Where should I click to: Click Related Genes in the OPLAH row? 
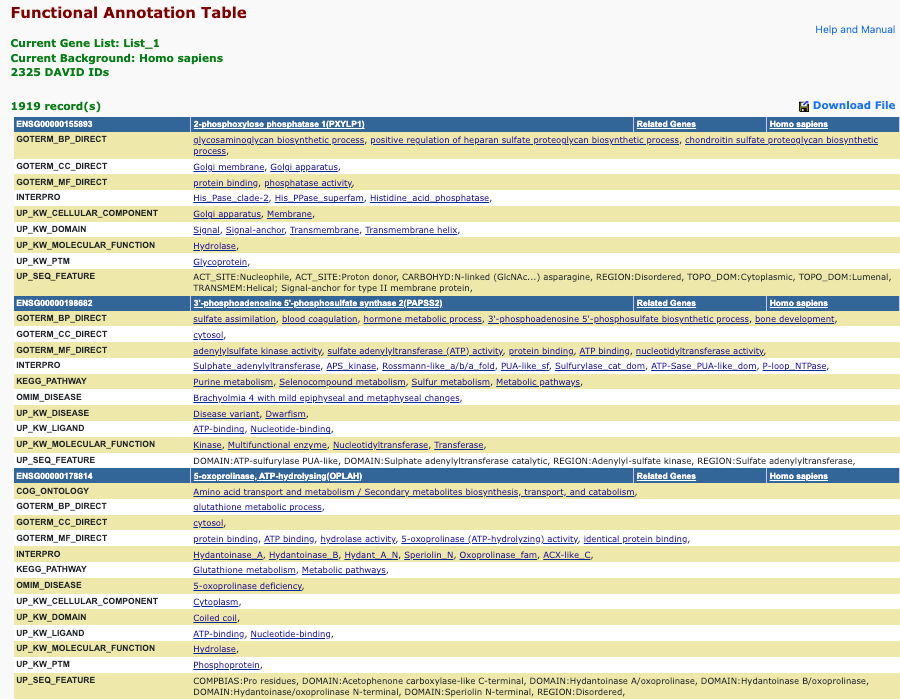point(666,476)
